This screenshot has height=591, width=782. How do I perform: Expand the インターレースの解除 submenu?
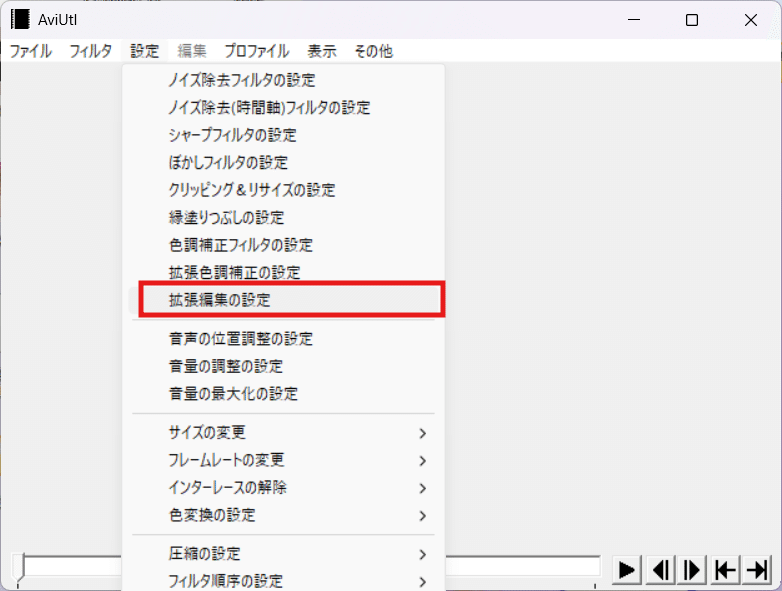[x=283, y=487]
